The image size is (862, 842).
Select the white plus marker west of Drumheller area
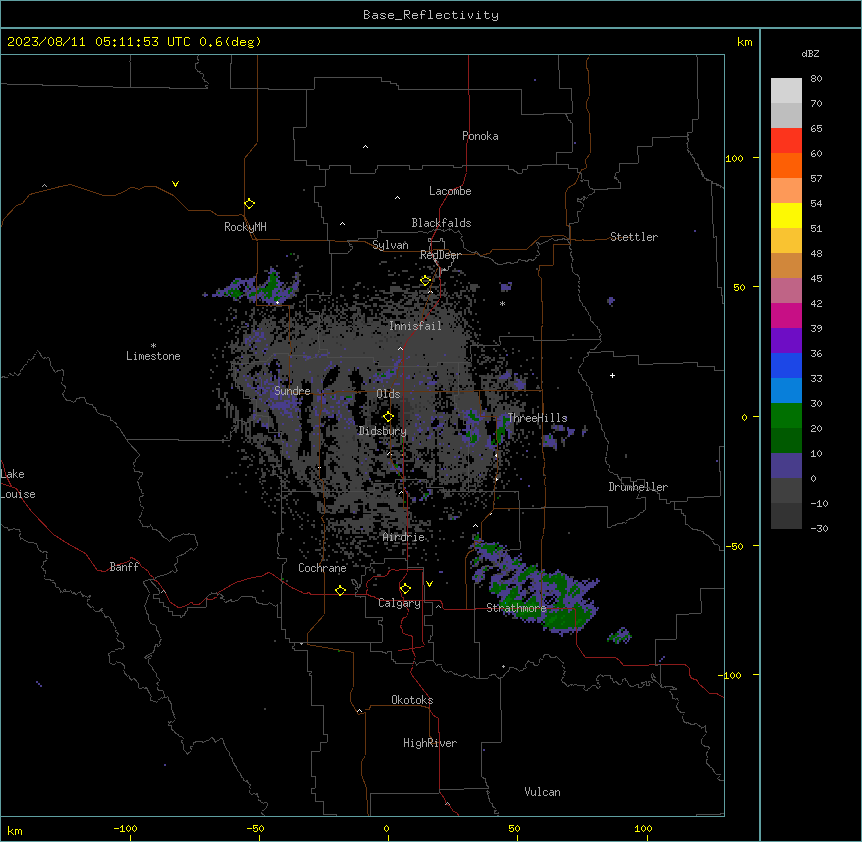(x=612, y=375)
